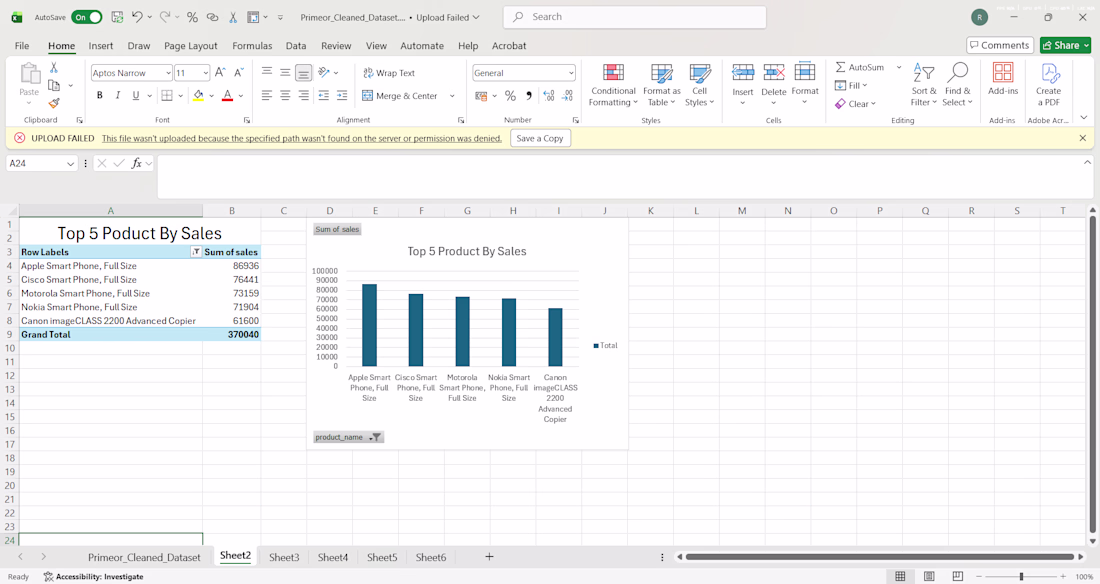The height and width of the screenshot is (584, 1100).
Task: Click the Search box in title bar
Action: point(635,17)
